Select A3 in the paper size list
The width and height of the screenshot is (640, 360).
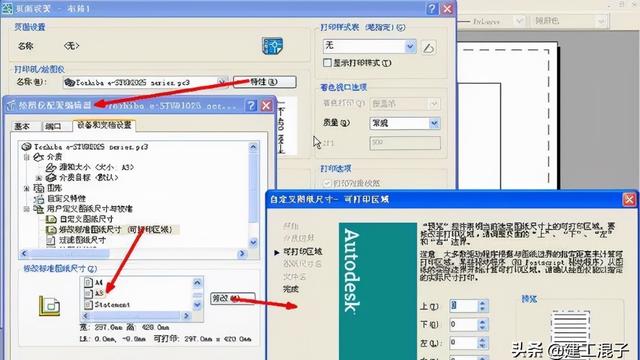click(94, 293)
